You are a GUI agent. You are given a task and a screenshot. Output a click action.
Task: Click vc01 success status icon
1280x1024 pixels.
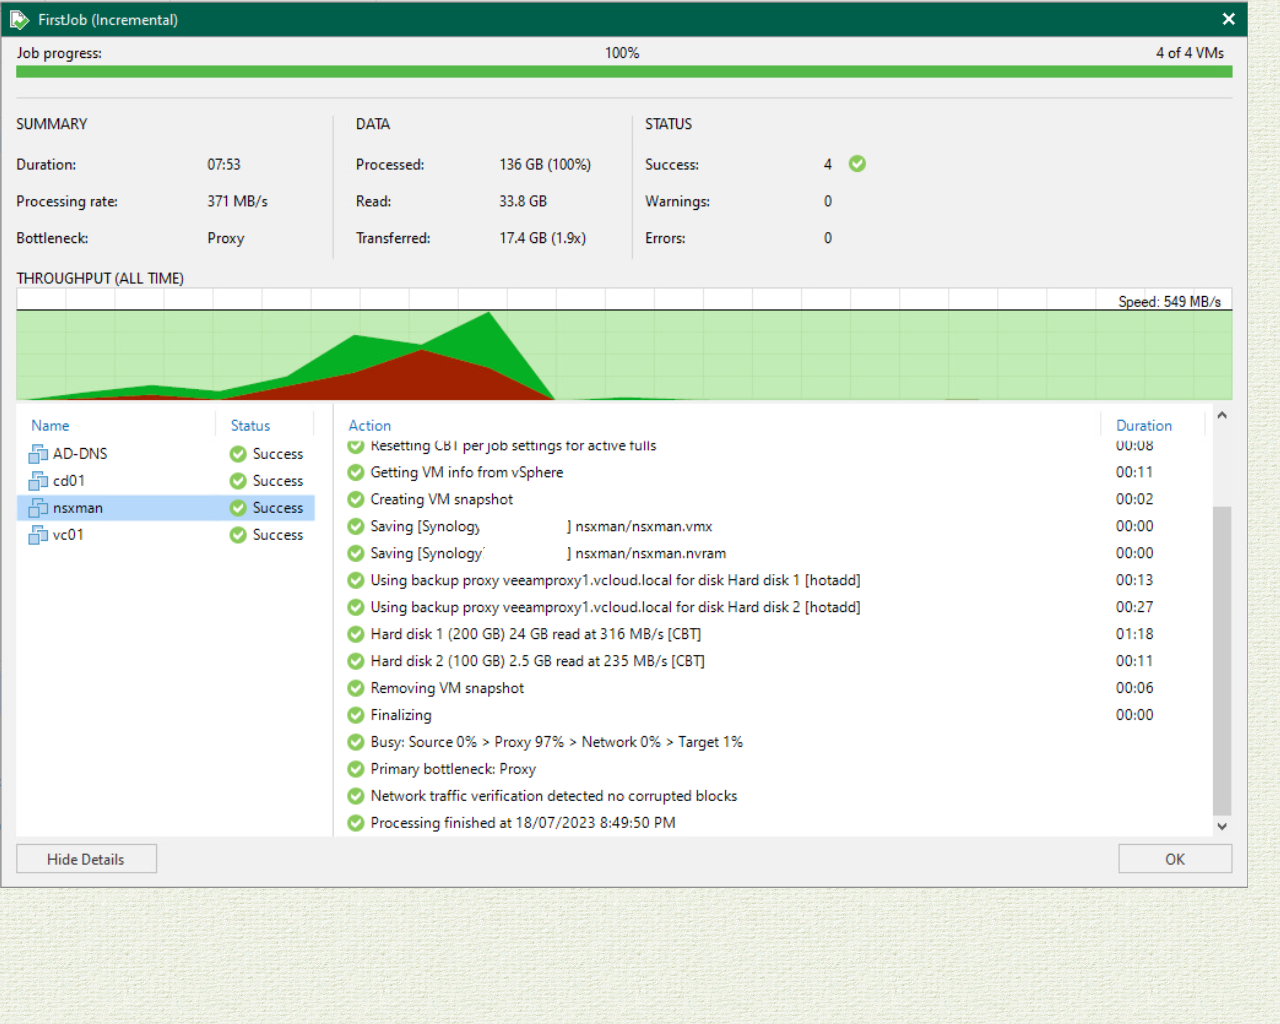tap(238, 535)
